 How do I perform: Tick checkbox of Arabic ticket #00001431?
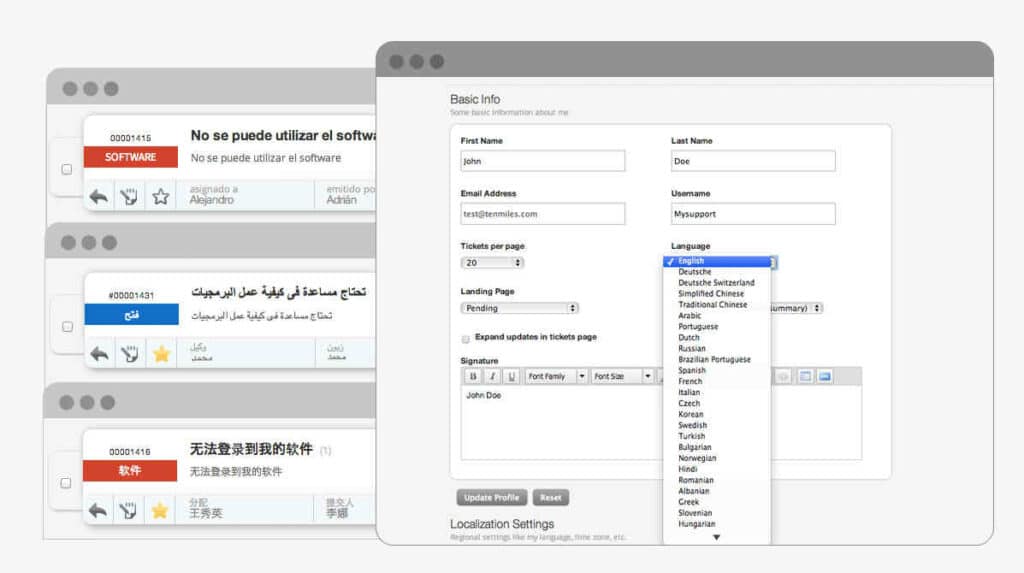point(67,326)
